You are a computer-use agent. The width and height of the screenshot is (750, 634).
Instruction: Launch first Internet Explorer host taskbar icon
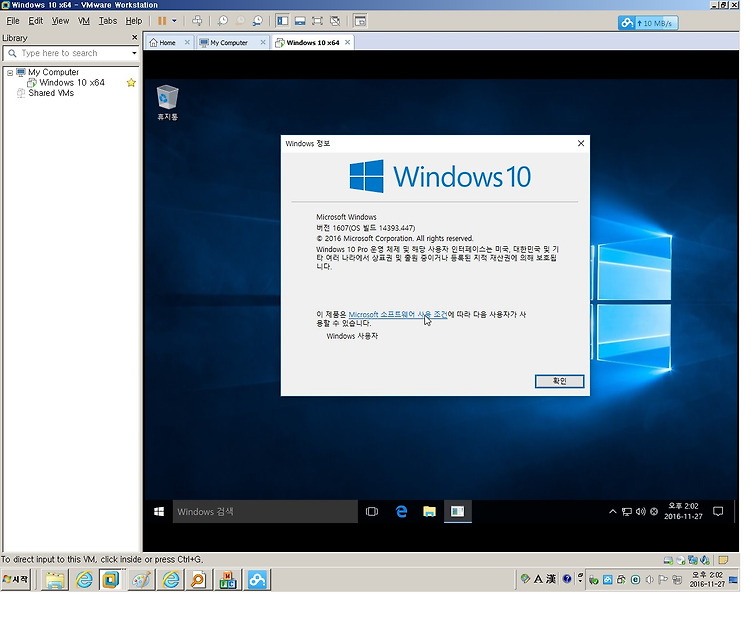[84, 580]
